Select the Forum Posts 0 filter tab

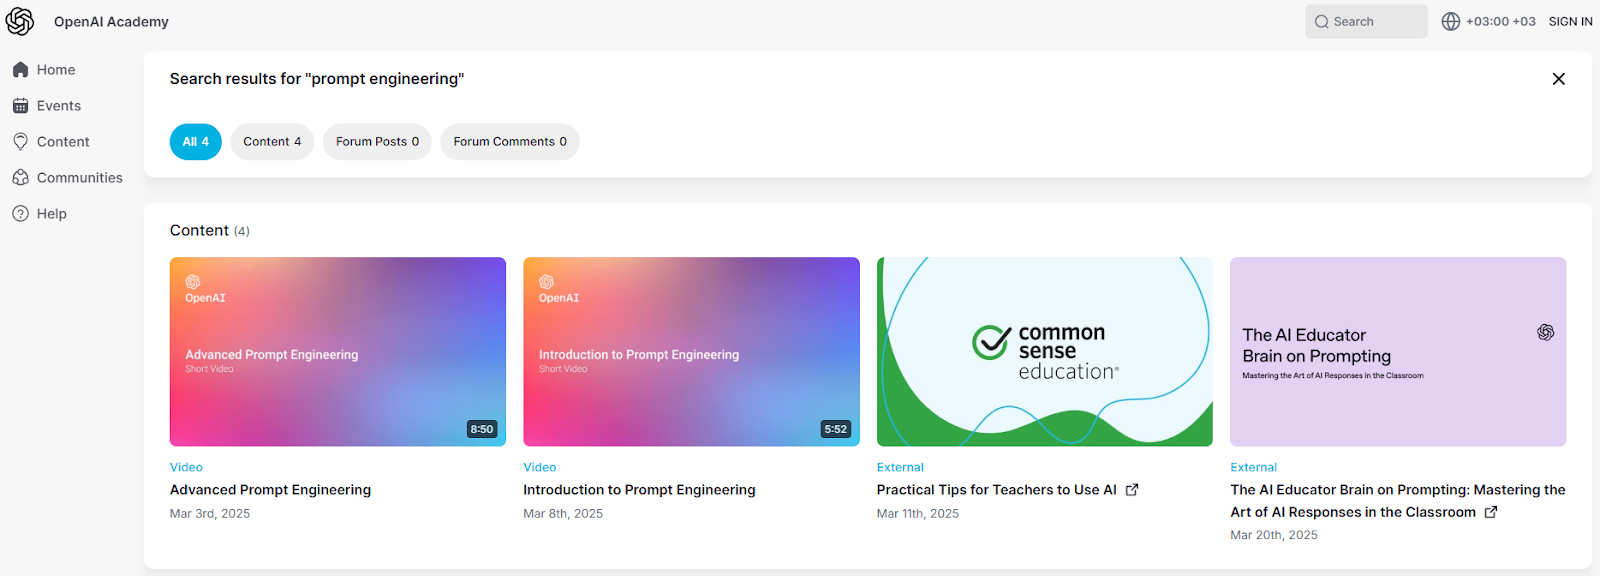377,142
